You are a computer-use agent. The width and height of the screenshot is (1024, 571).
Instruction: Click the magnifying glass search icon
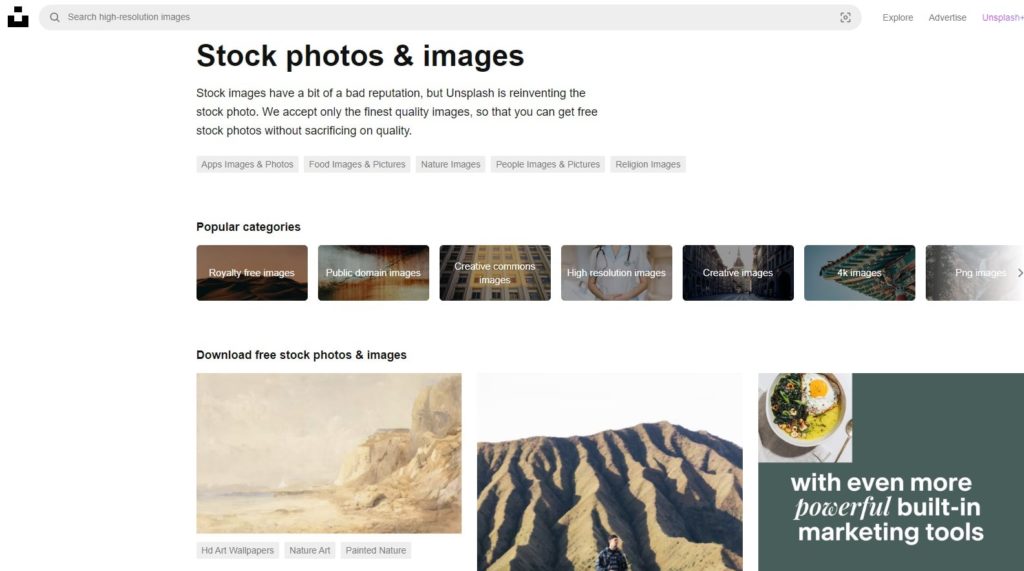[x=55, y=17]
